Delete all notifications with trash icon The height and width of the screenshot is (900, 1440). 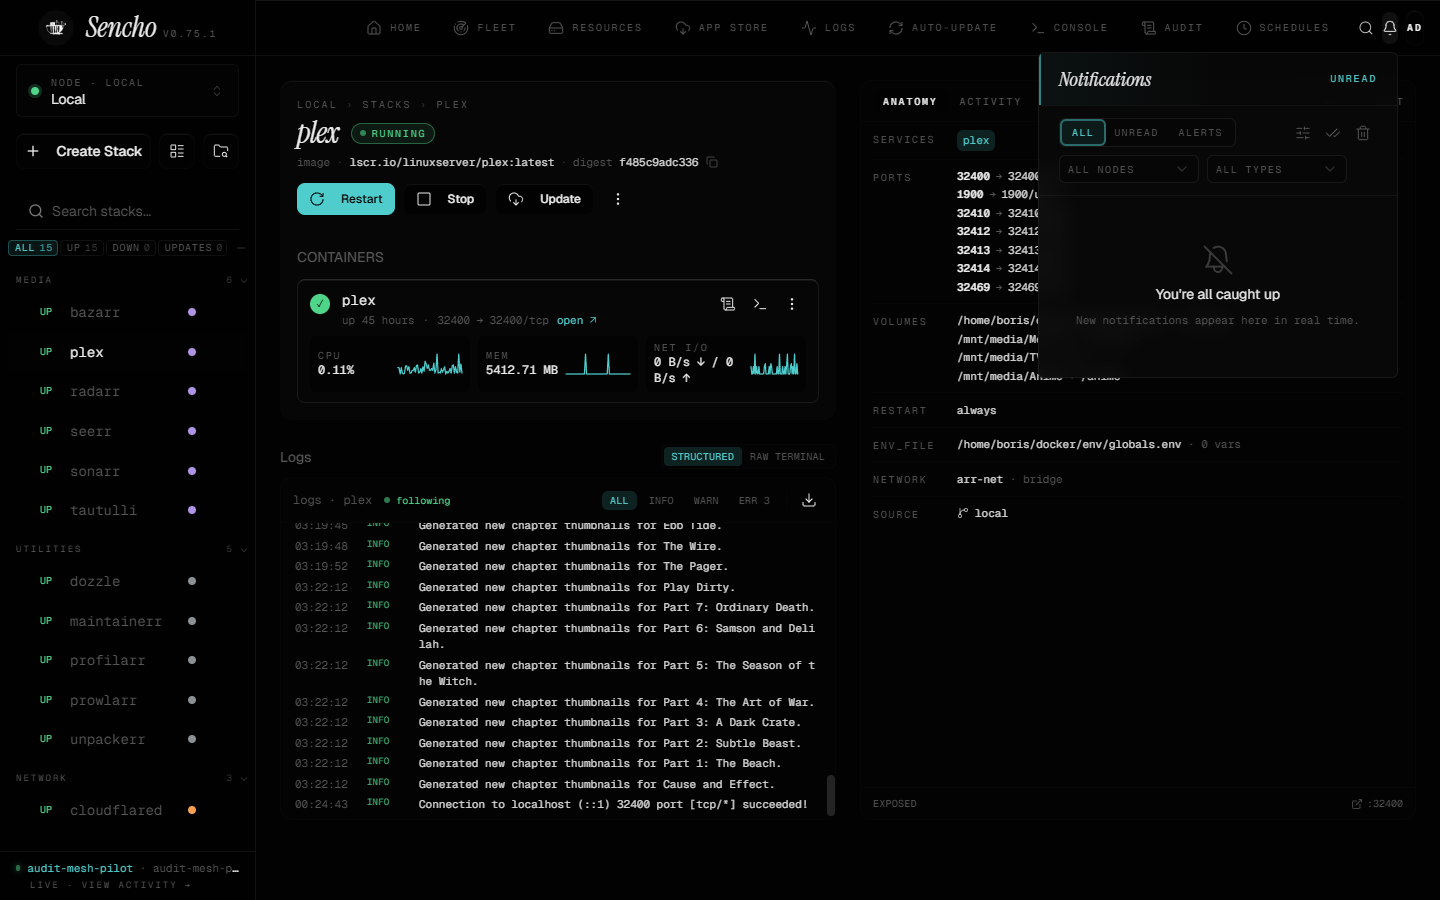[x=1363, y=133]
